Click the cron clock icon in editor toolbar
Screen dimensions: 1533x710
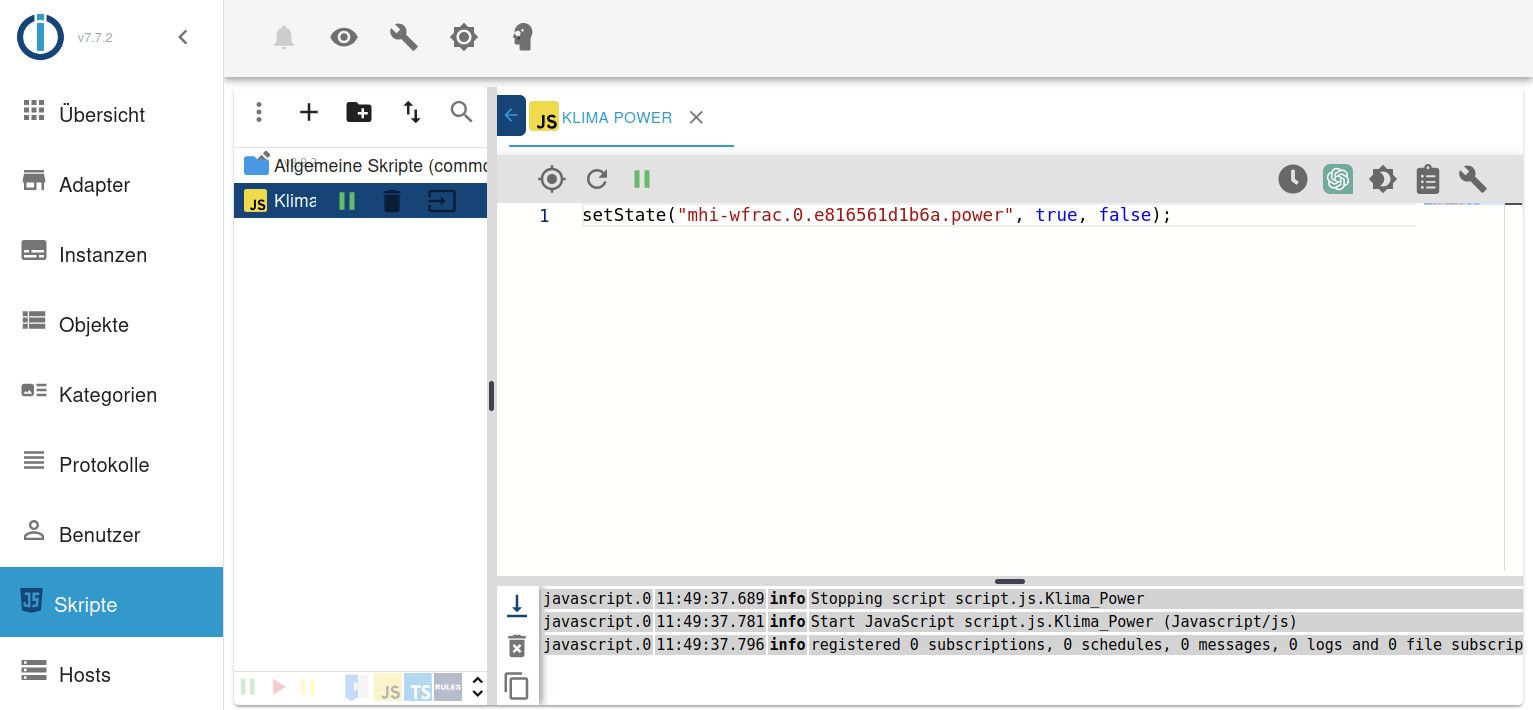[1292, 179]
